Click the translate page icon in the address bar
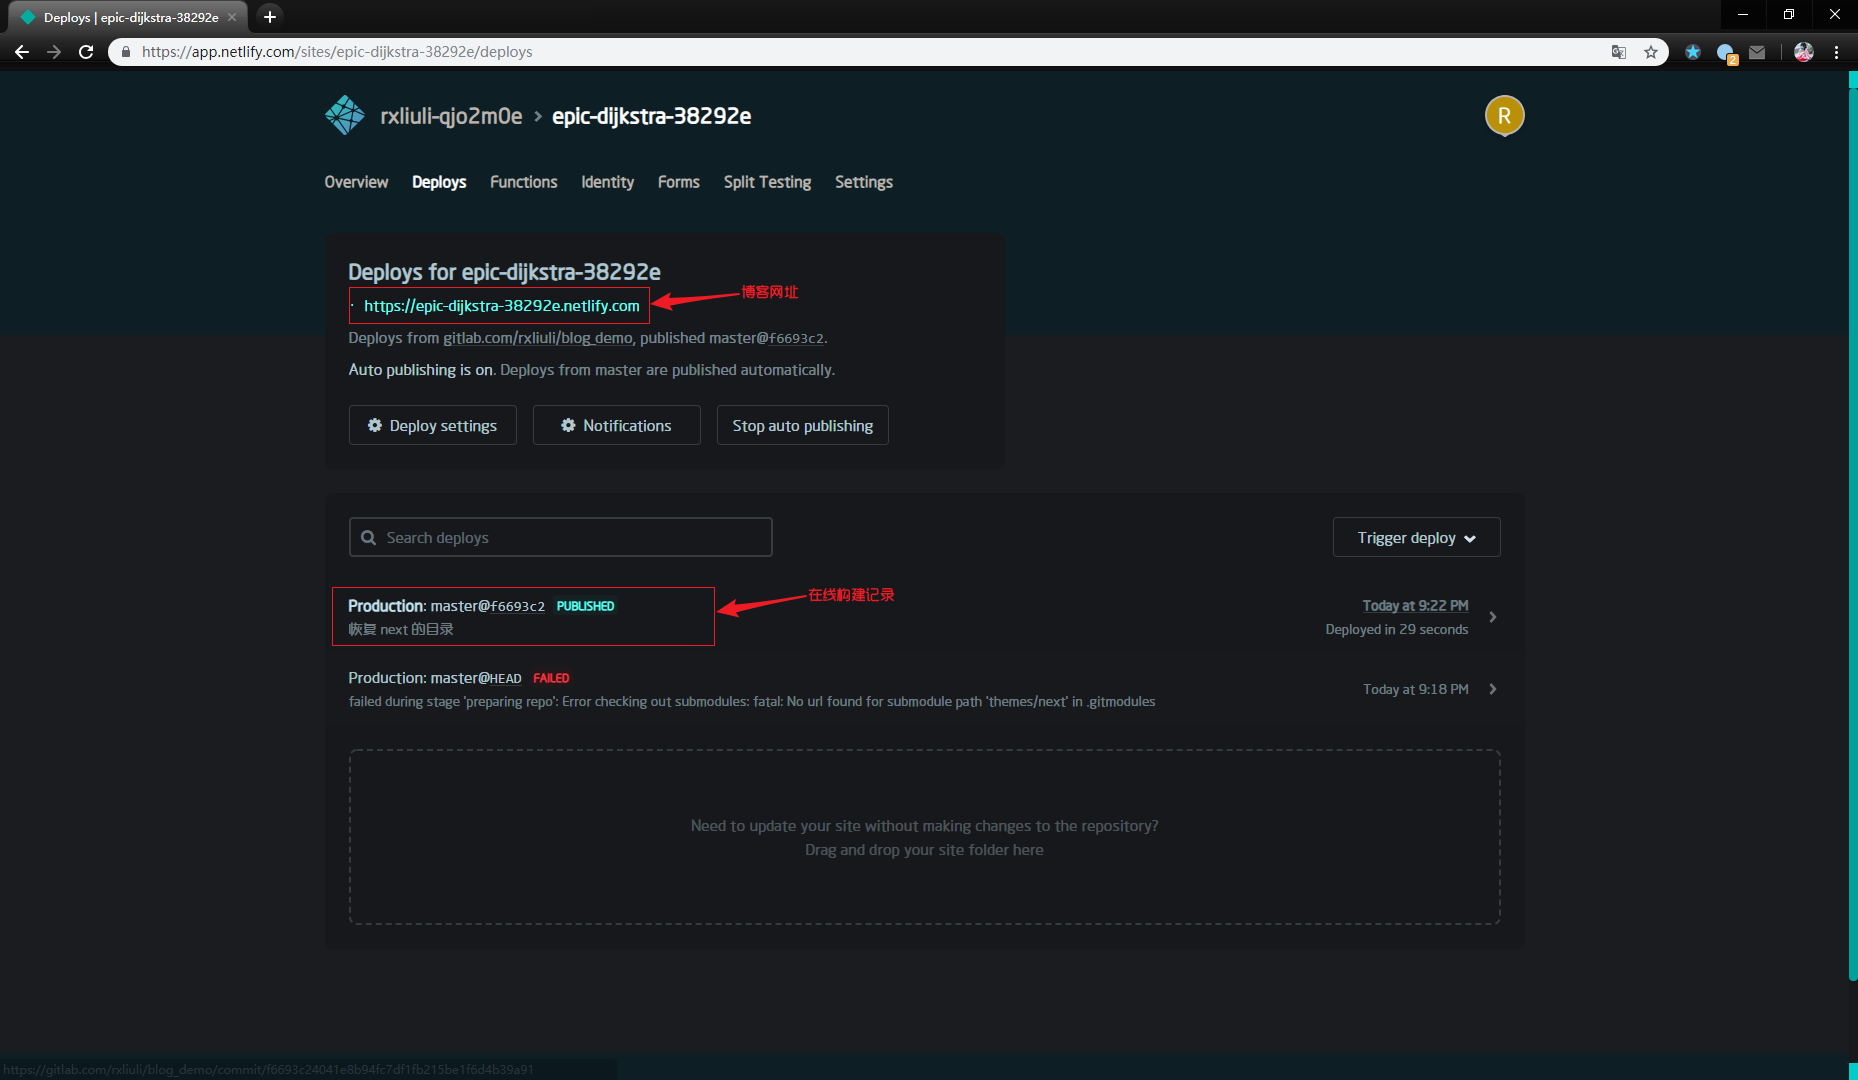 [1618, 52]
